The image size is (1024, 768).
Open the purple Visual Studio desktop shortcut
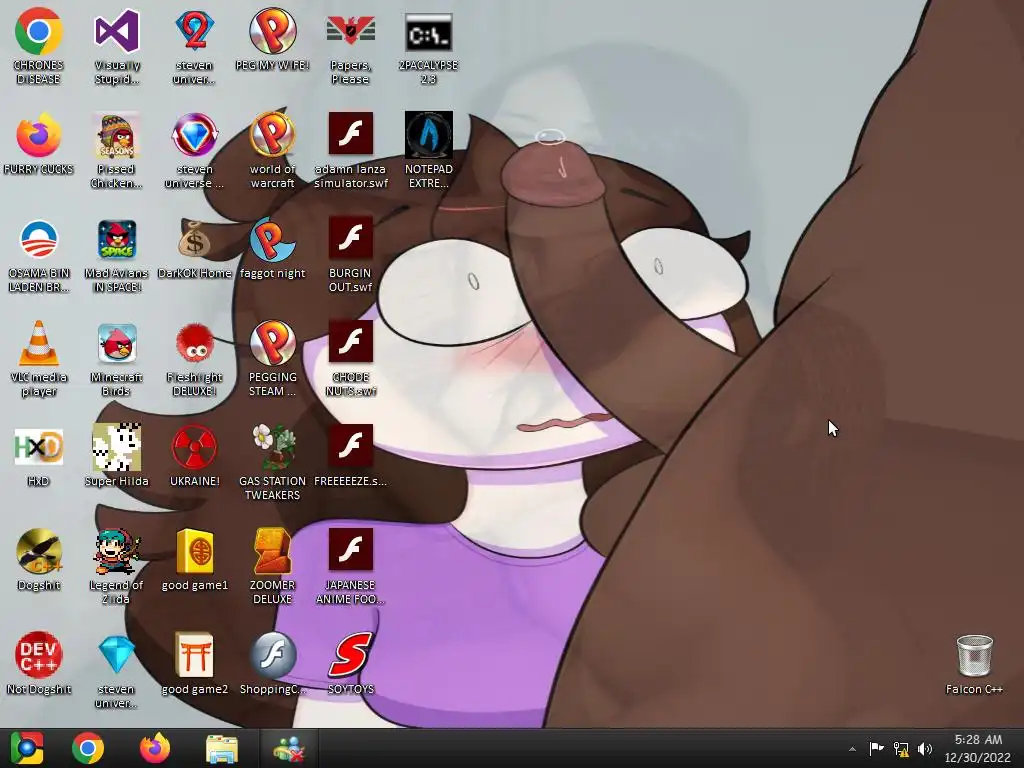pos(117,46)
